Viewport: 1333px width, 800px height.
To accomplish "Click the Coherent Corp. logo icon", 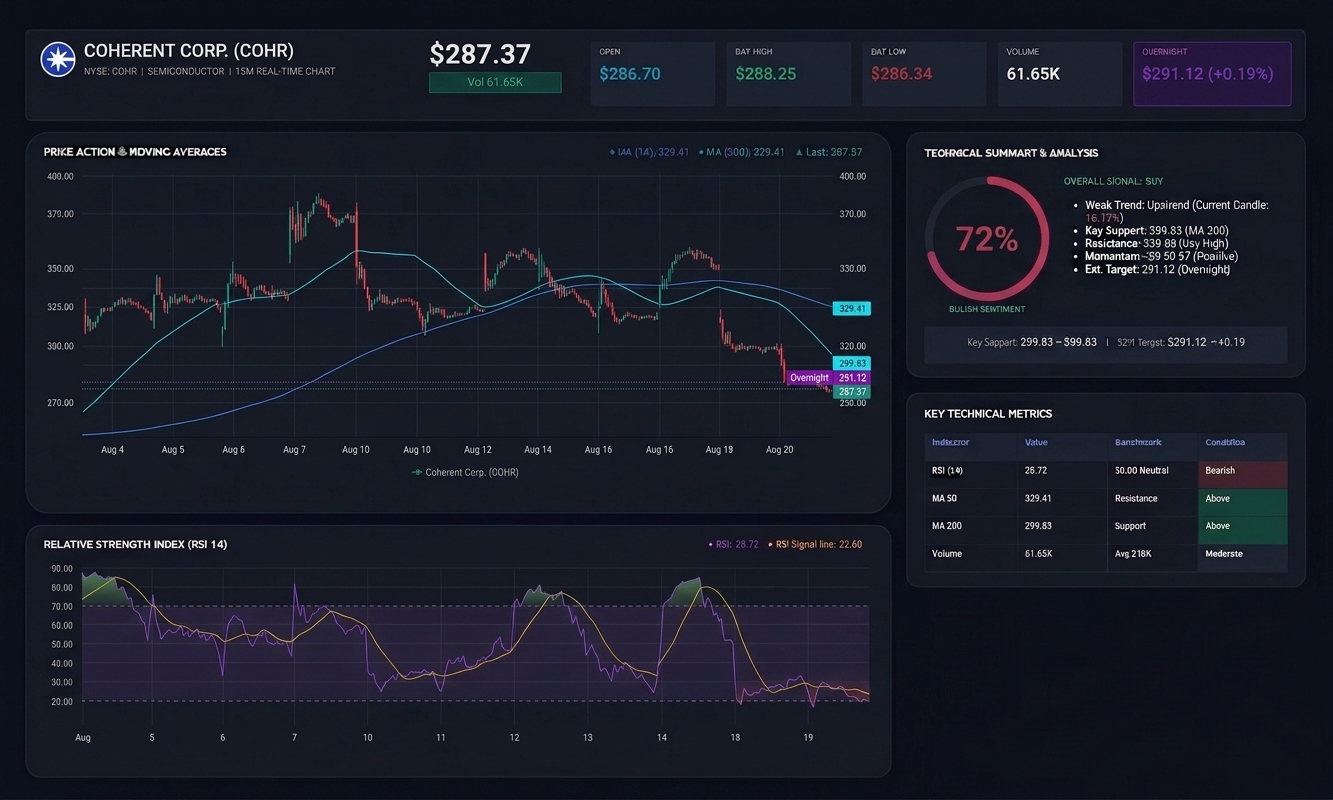I will [58, 60].
